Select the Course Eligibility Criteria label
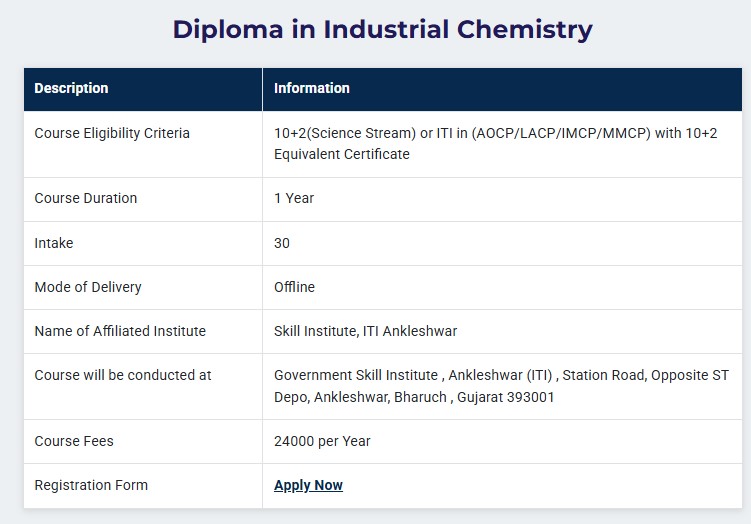Screen dimensions: 751x524 (x=112, y=133)
